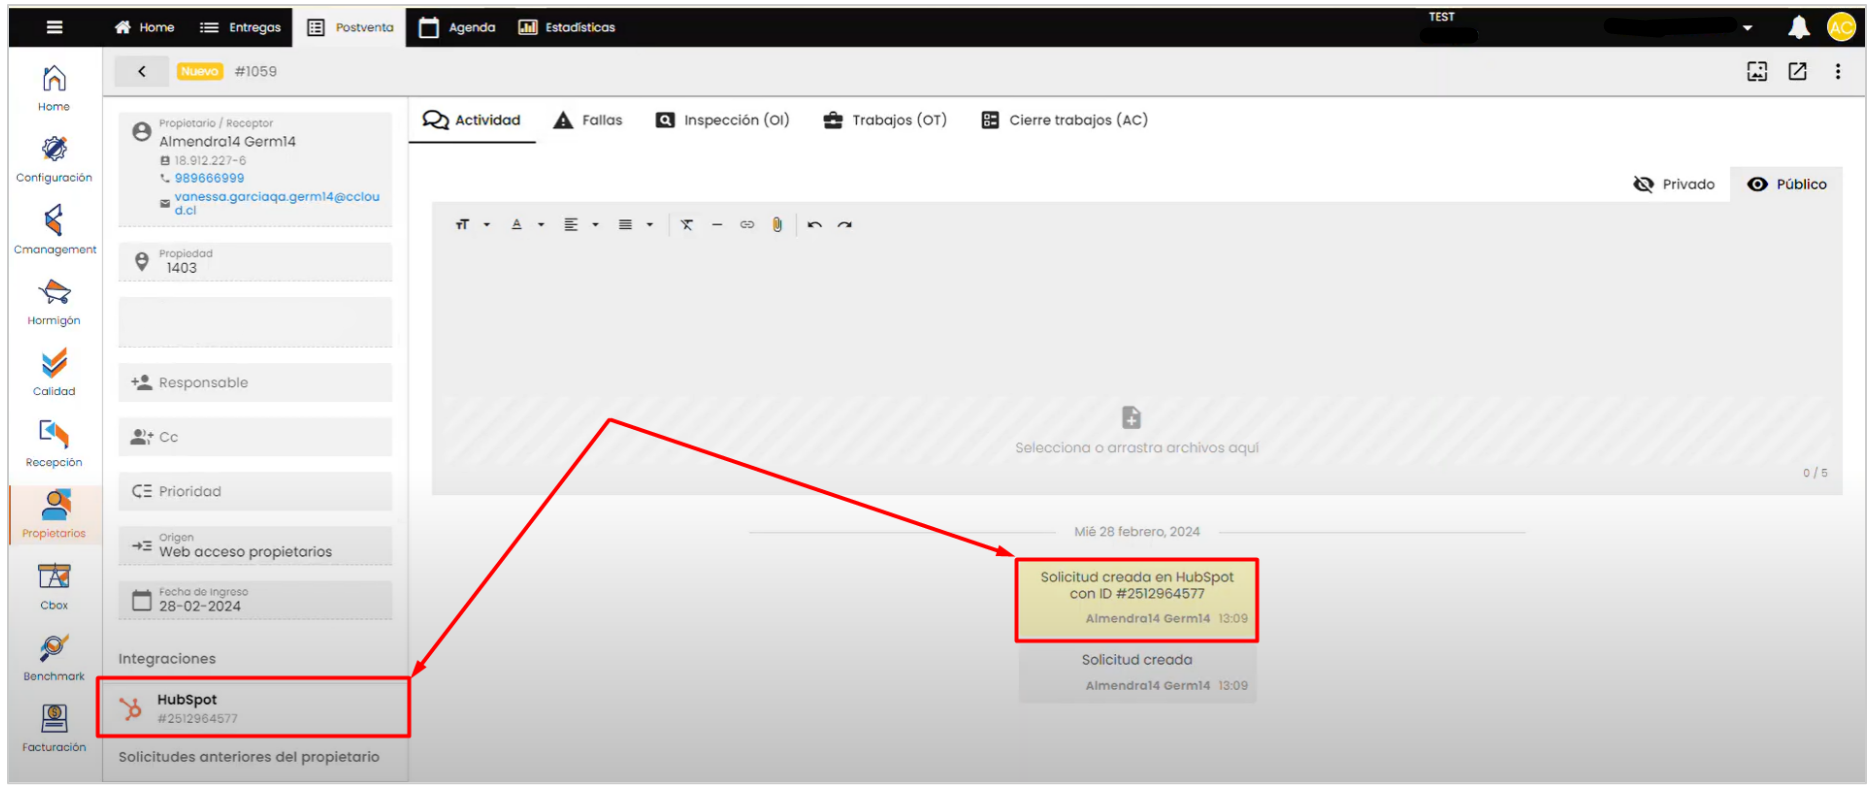
Task: Click the clear formatting icon
Action: [x=687, y=225]
